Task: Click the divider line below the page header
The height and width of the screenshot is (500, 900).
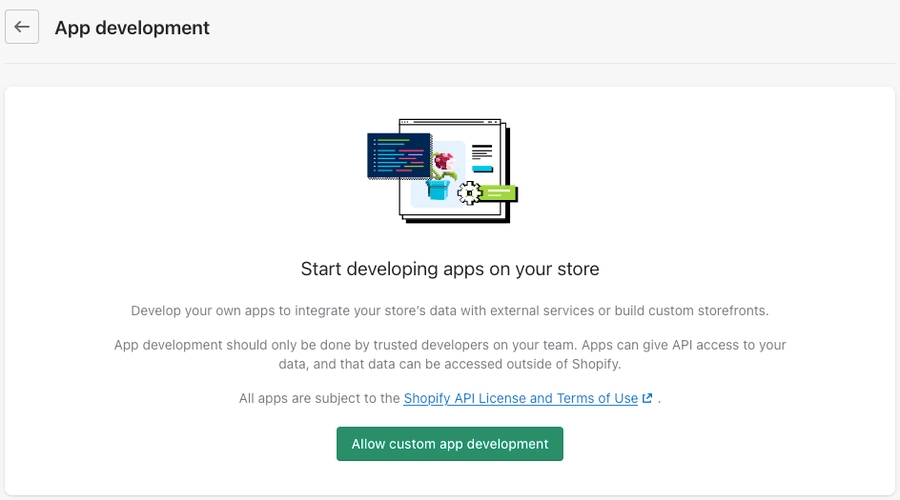Action: (x=450, y=64)
